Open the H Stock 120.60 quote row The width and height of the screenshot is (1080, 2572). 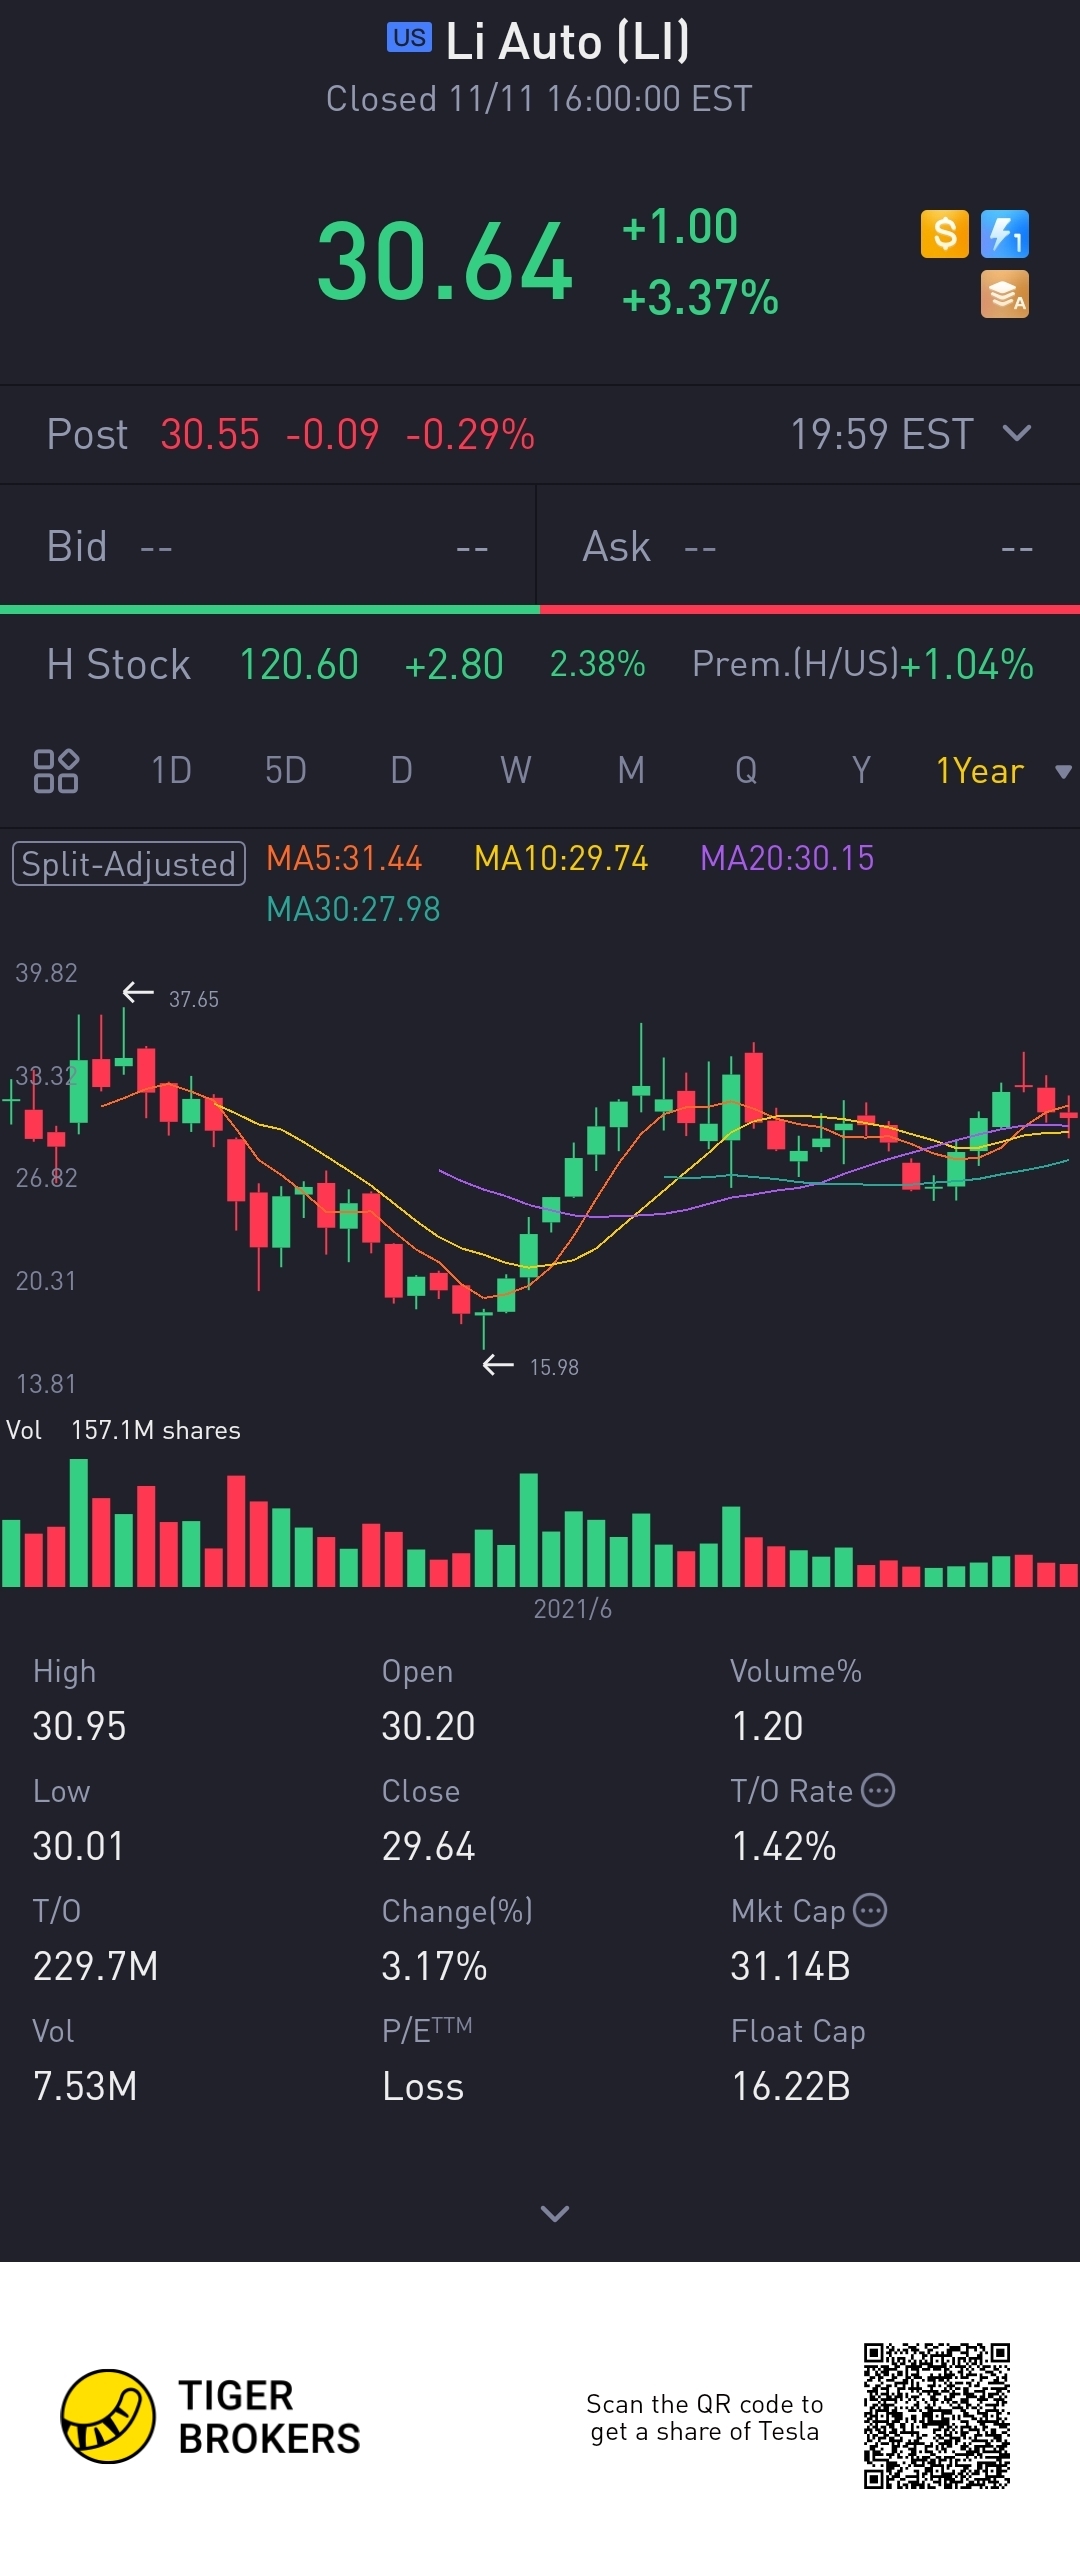pos(540,664)
